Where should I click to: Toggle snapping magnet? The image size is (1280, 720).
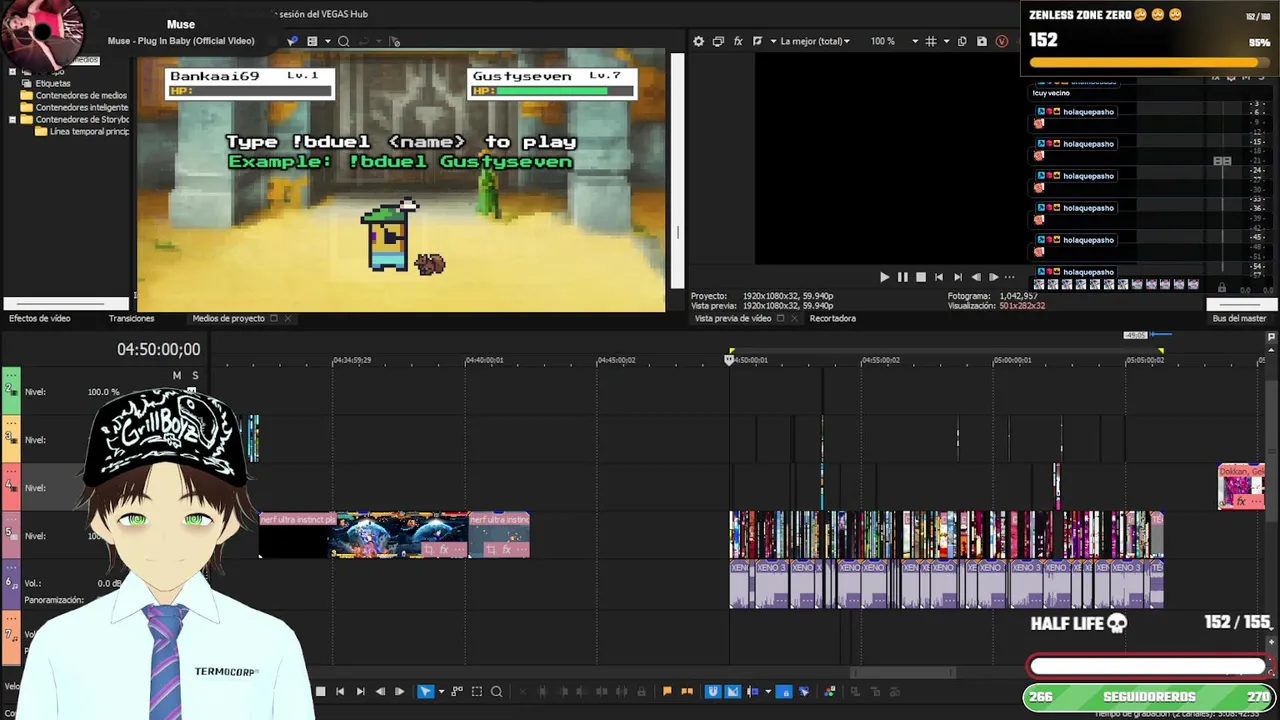(713, 691)
